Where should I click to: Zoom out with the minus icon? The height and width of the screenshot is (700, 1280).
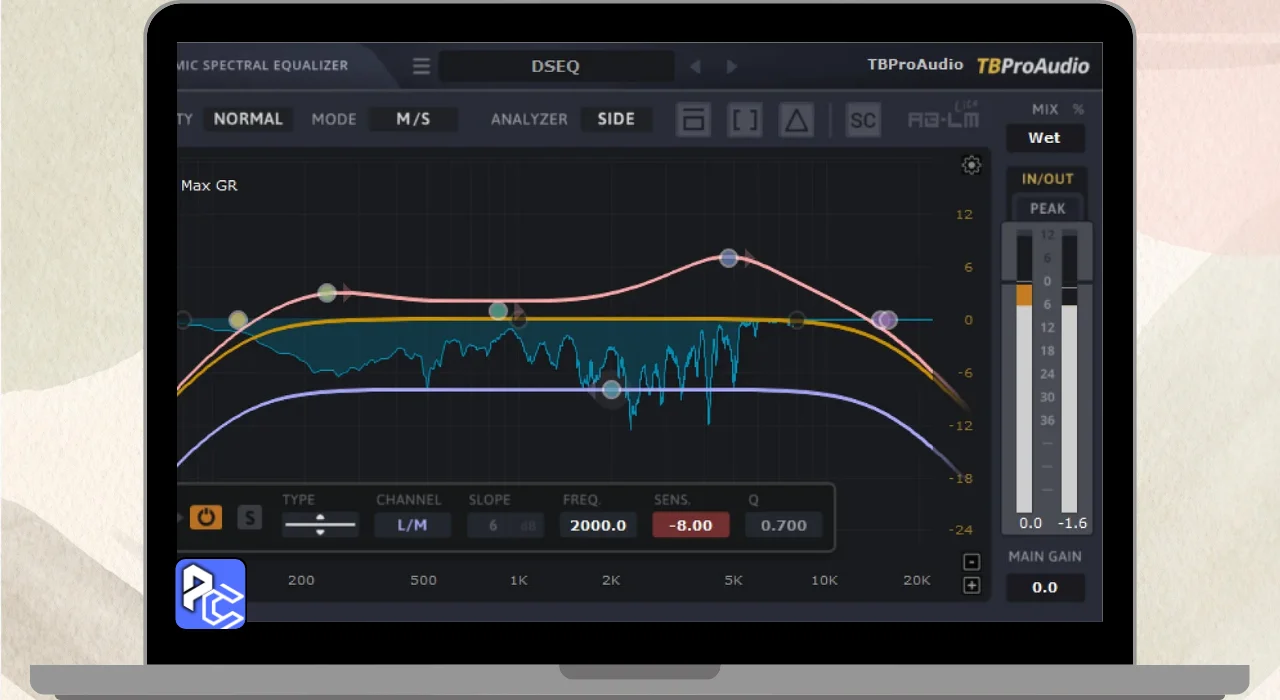[x=971, y=562]
